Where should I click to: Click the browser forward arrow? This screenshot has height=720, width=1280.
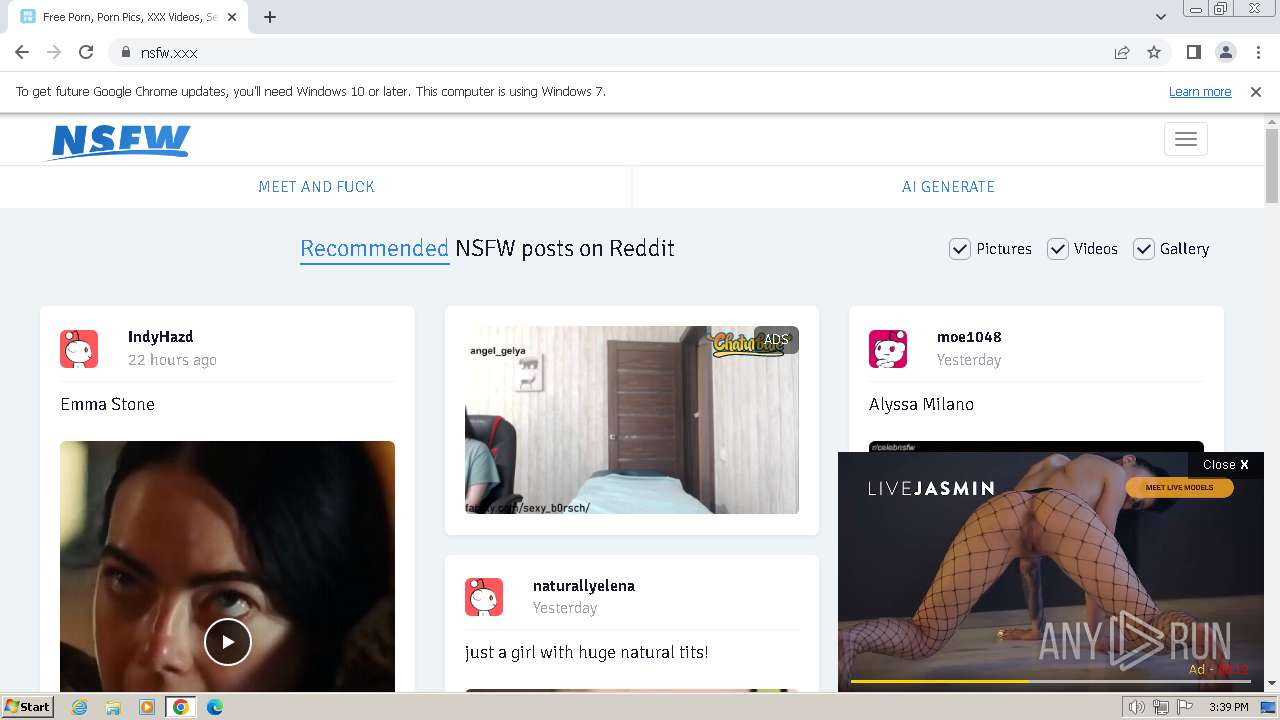click(x=54, y=52)
